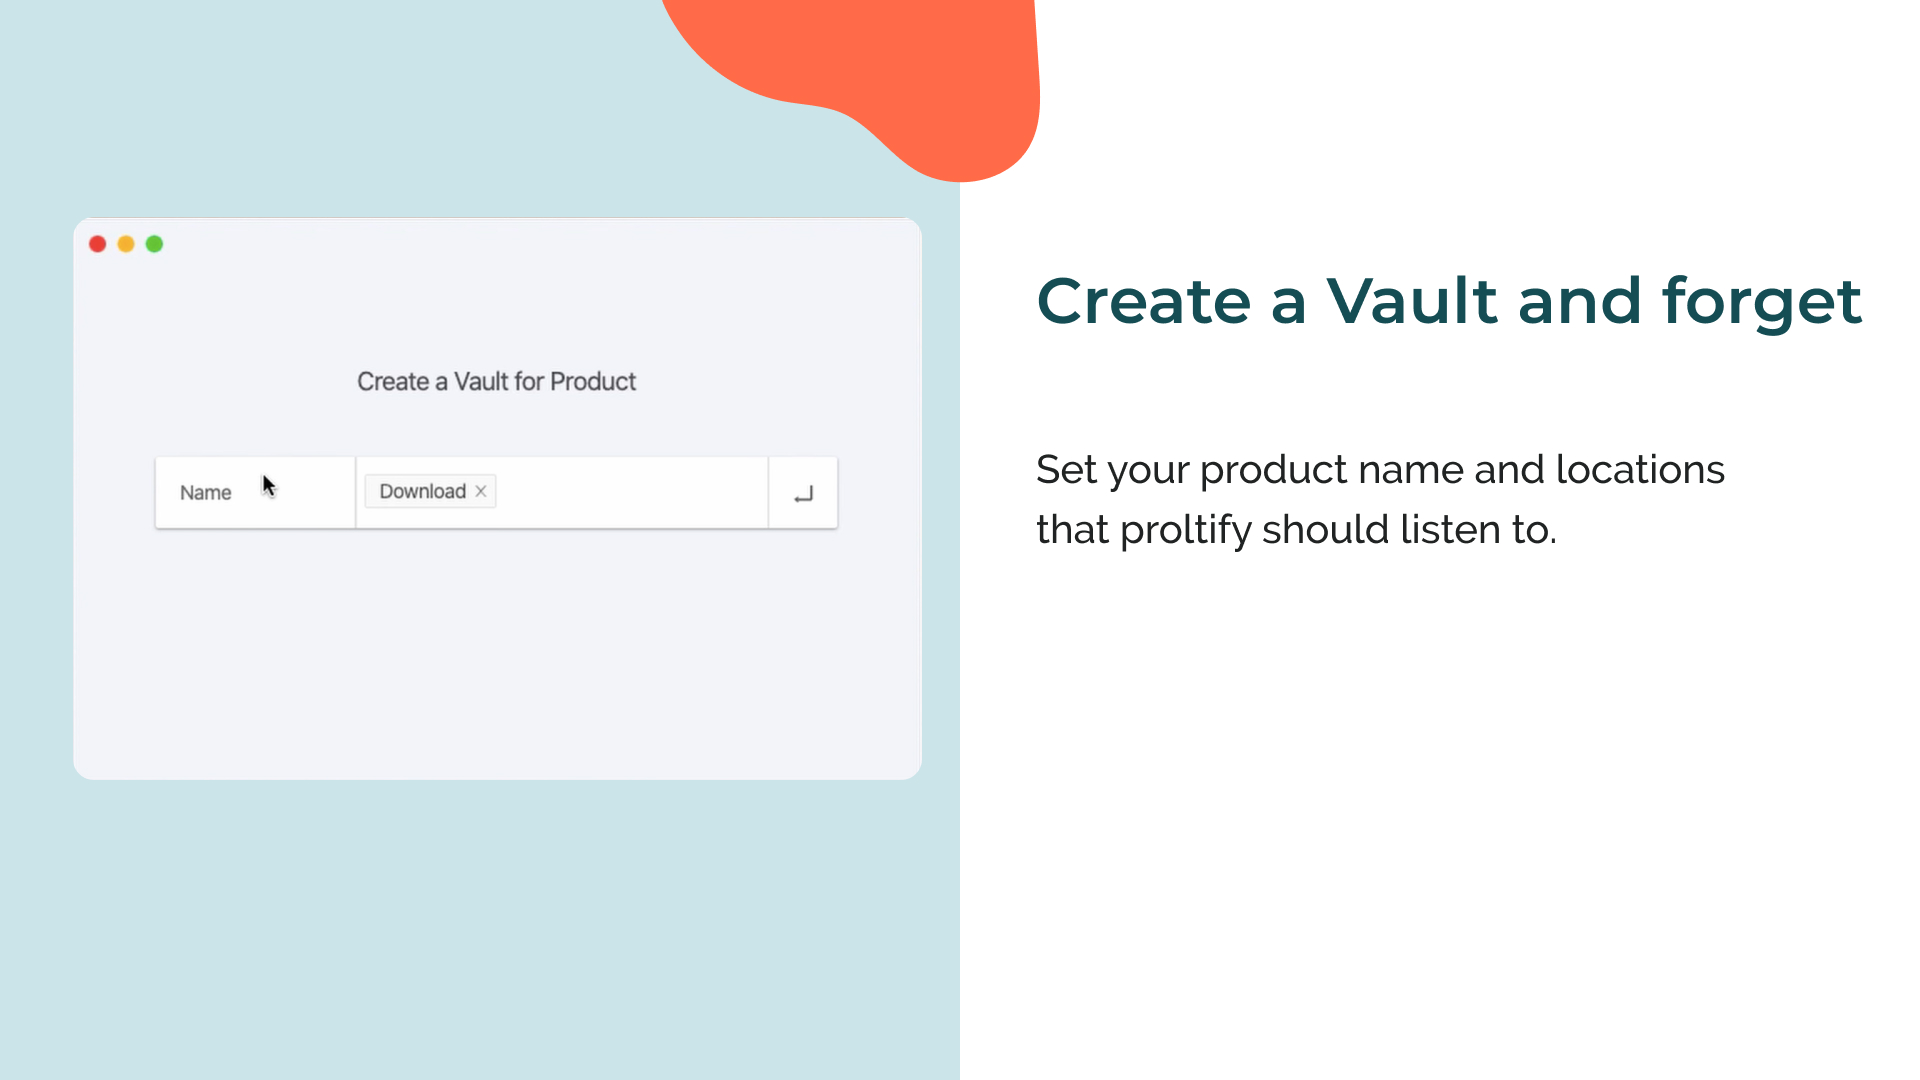
Task: Click the word "Product" in the window title
Action: tap(593, 381)
